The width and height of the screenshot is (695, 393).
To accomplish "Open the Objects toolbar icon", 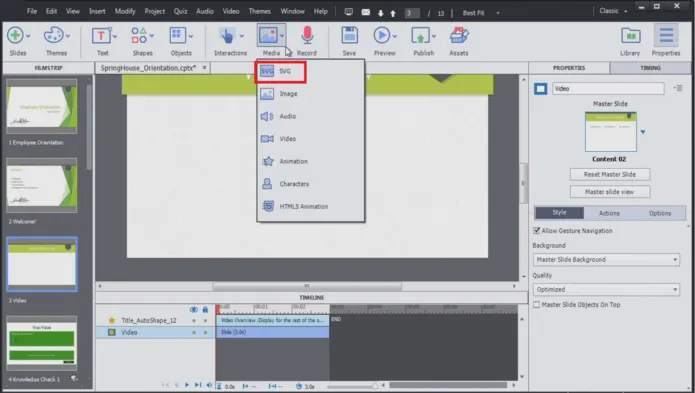I will coord(178,35).
